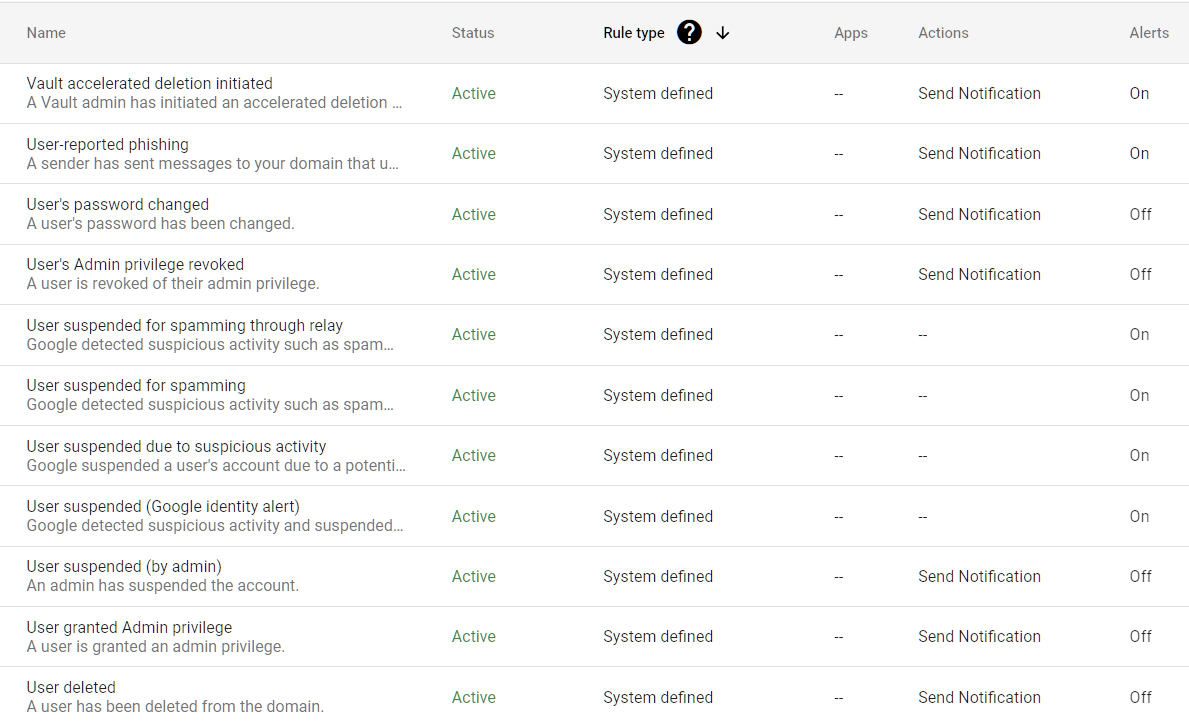The height and width of the screenshot is (725, 1189).
Task: Click Send Notification for User deleted
Action: coord(979,697)
